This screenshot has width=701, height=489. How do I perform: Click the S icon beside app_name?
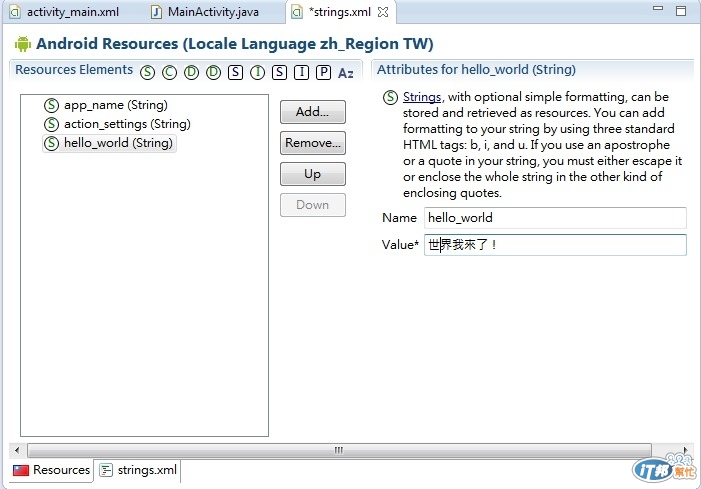(51, 105)
